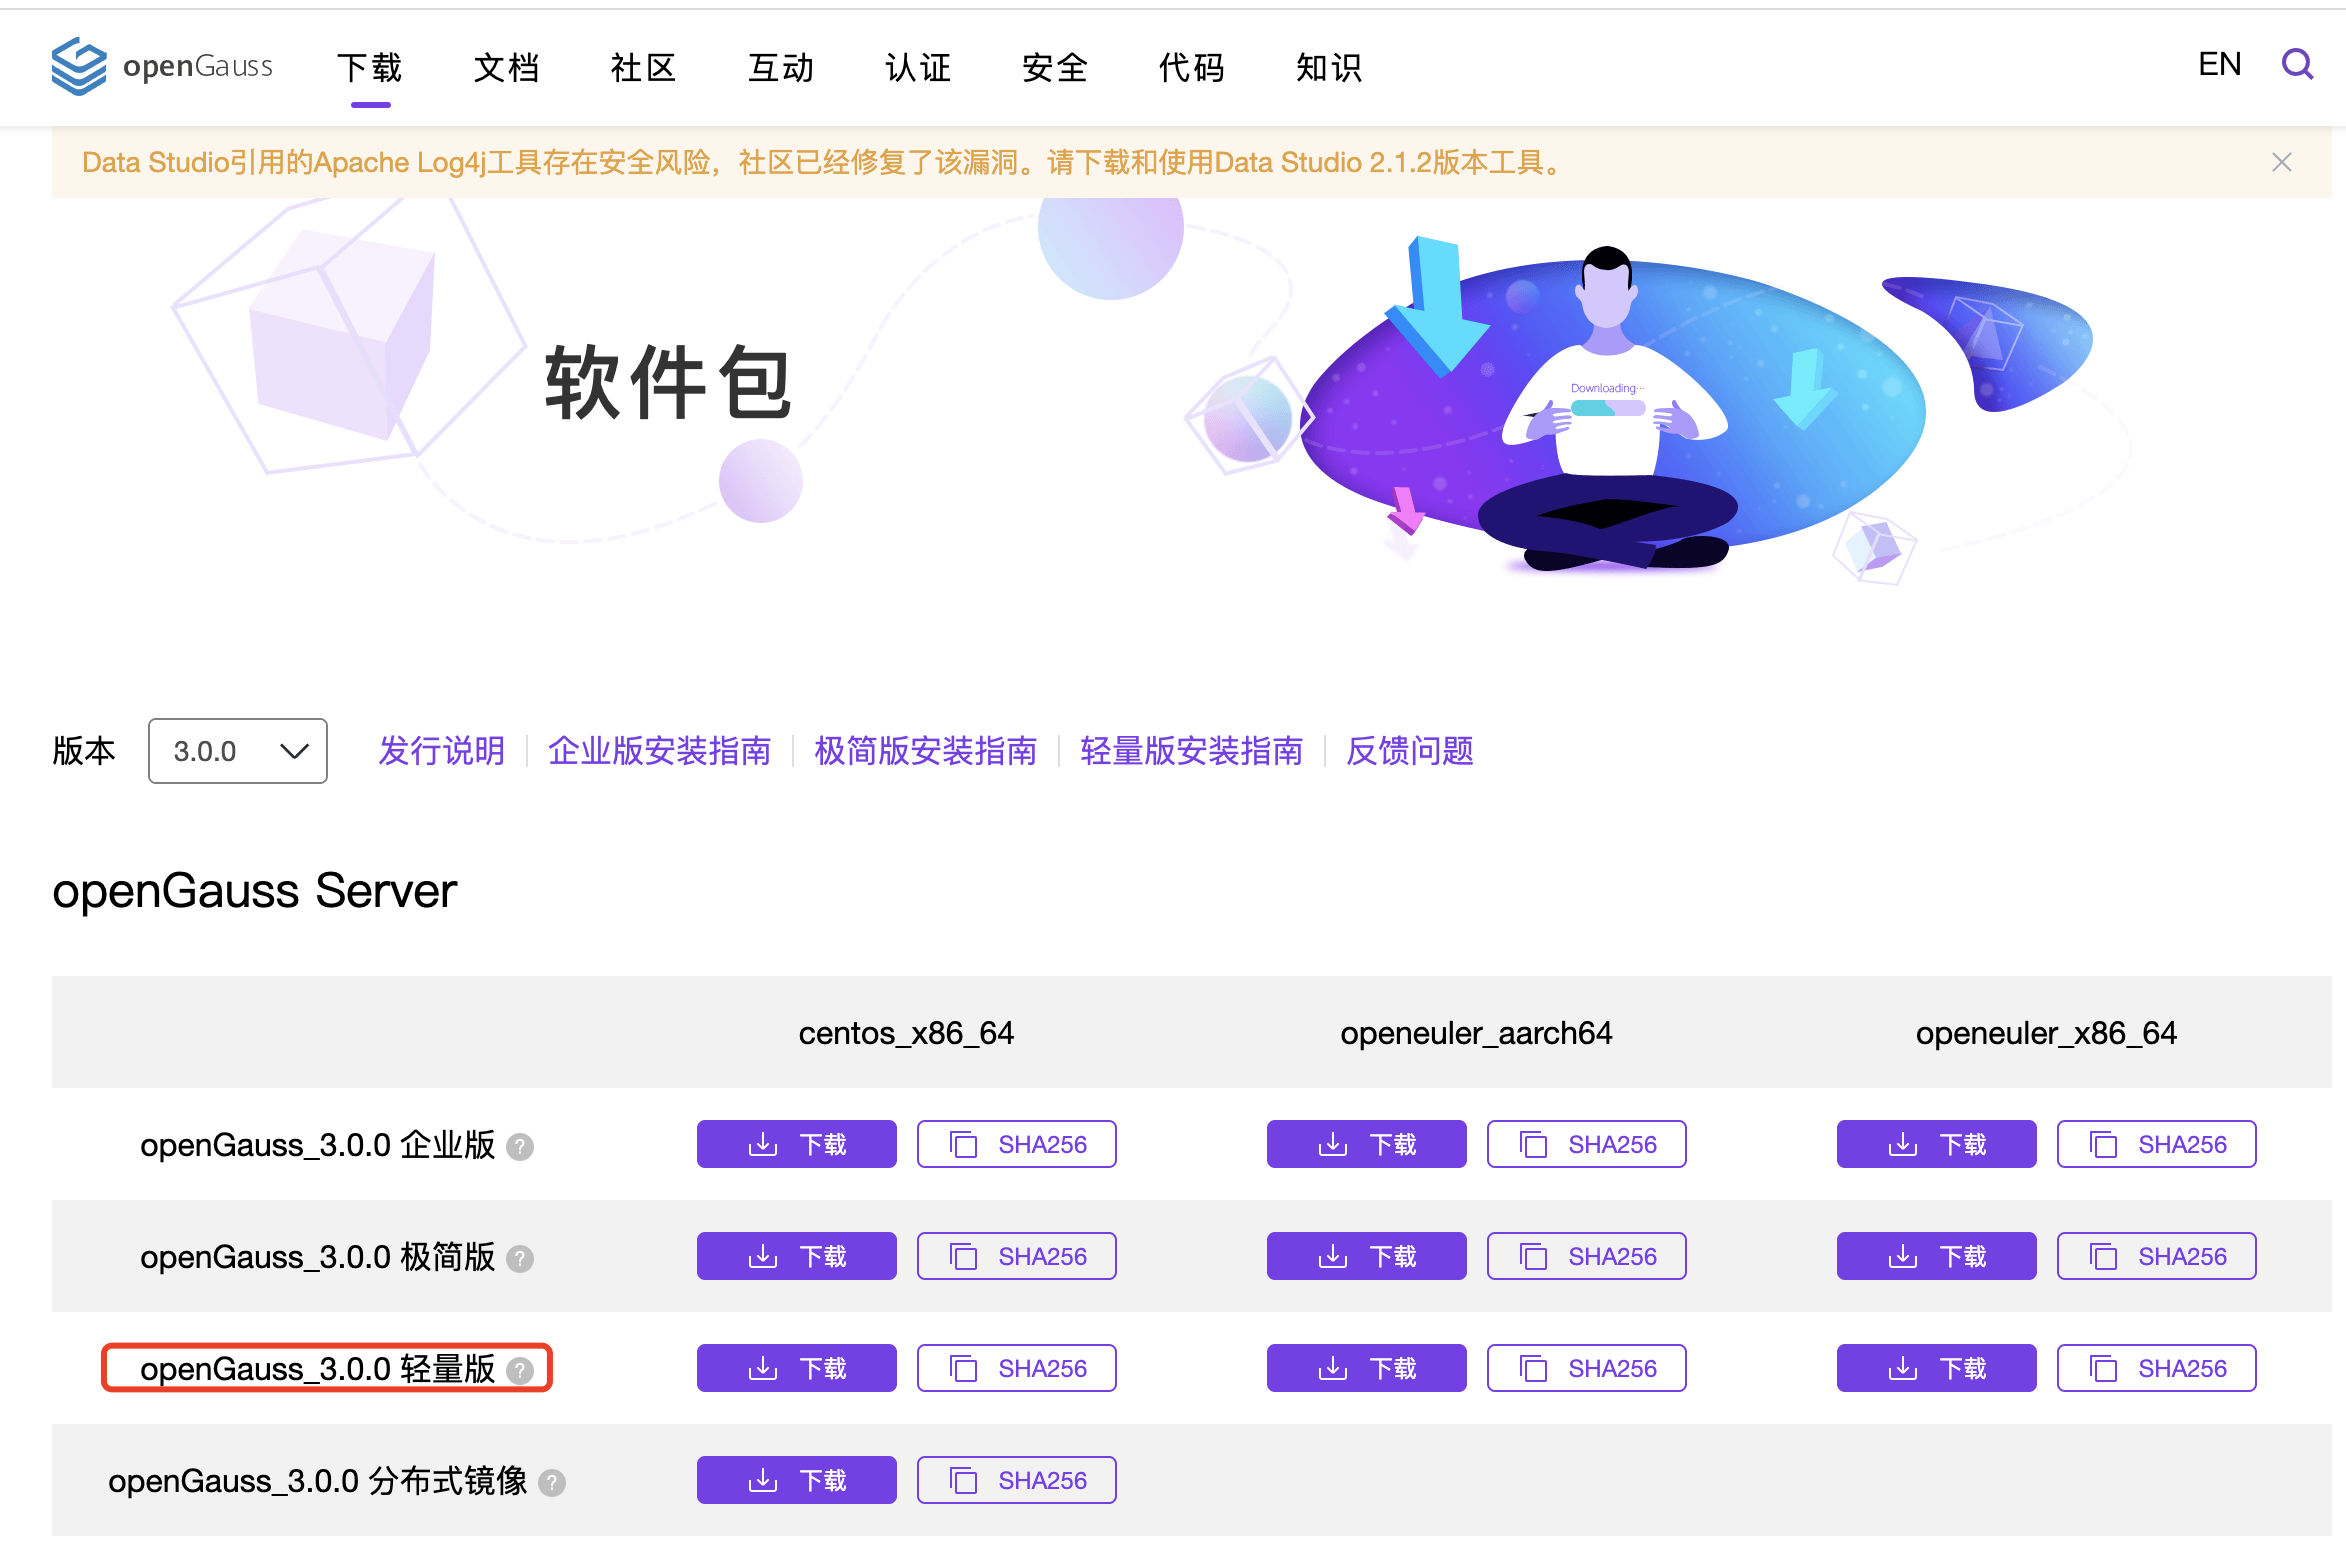The width and height of the screenshot is (2346, 1562).
Task: Download 企业版 for centos_x86_64
Action: (797, 1144)
